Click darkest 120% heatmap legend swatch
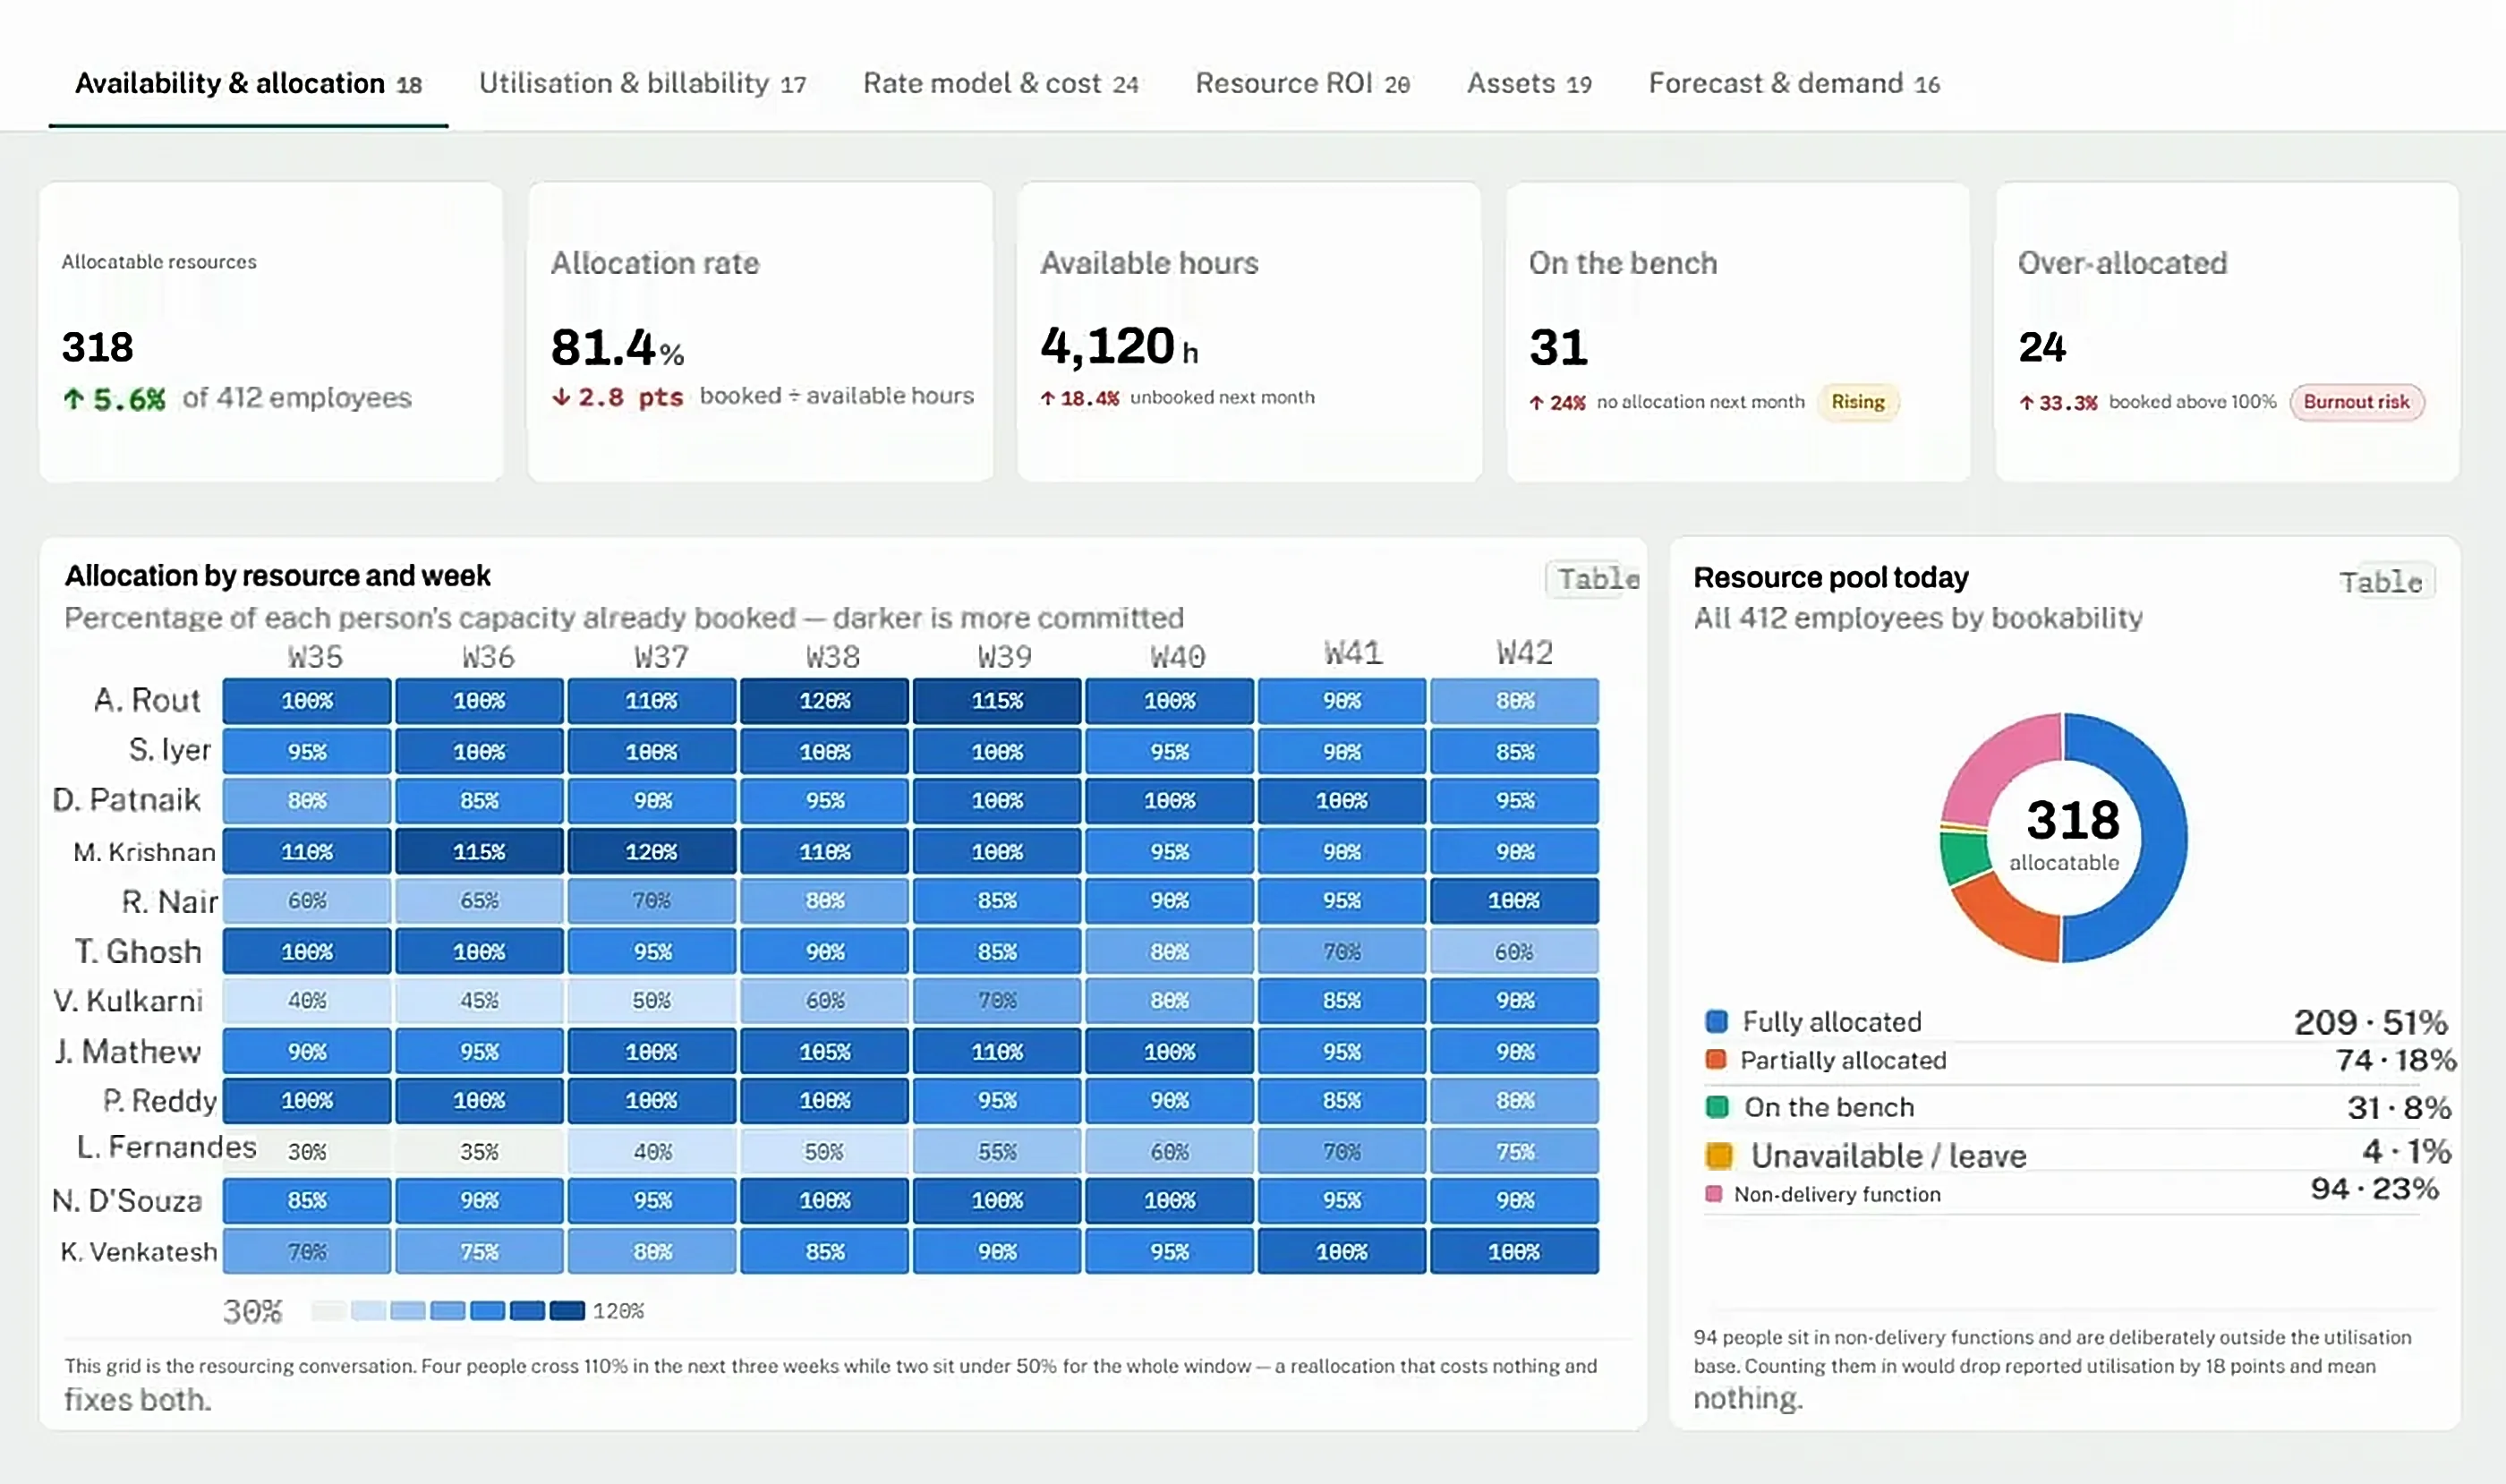Viewport: 2506px width, 1484px height. point(567,1311)
